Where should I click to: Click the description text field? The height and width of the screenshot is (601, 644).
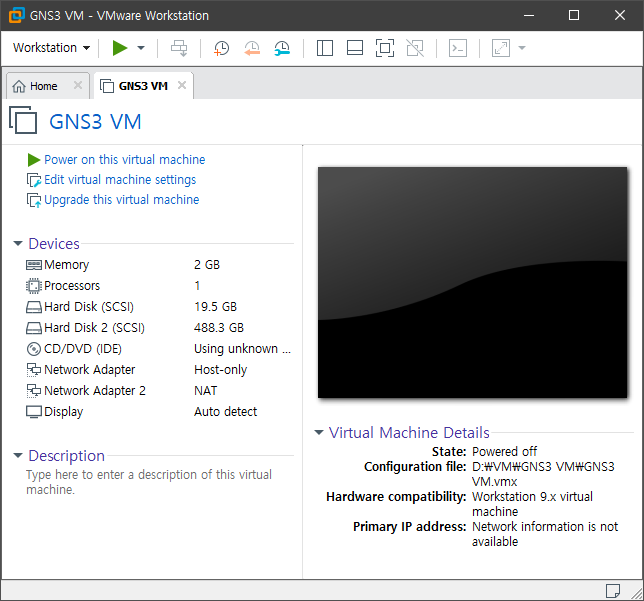pos(149,482)
